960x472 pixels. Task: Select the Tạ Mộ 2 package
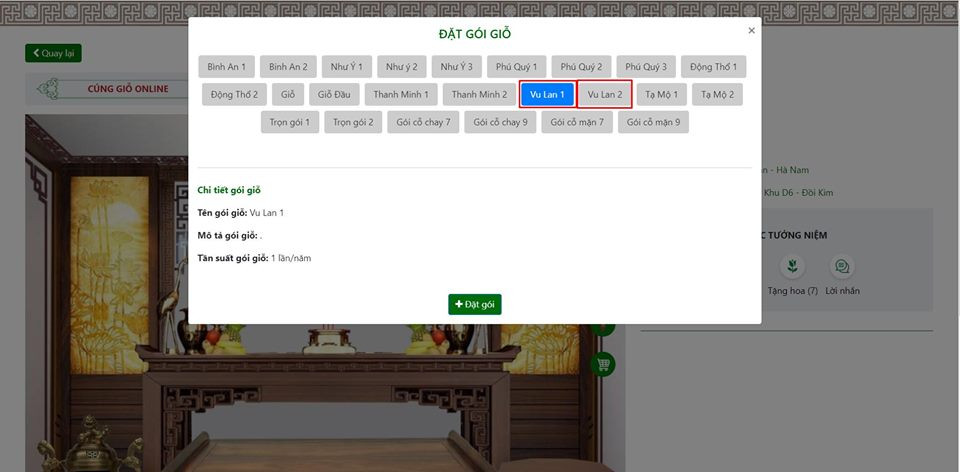pos(717,95)
